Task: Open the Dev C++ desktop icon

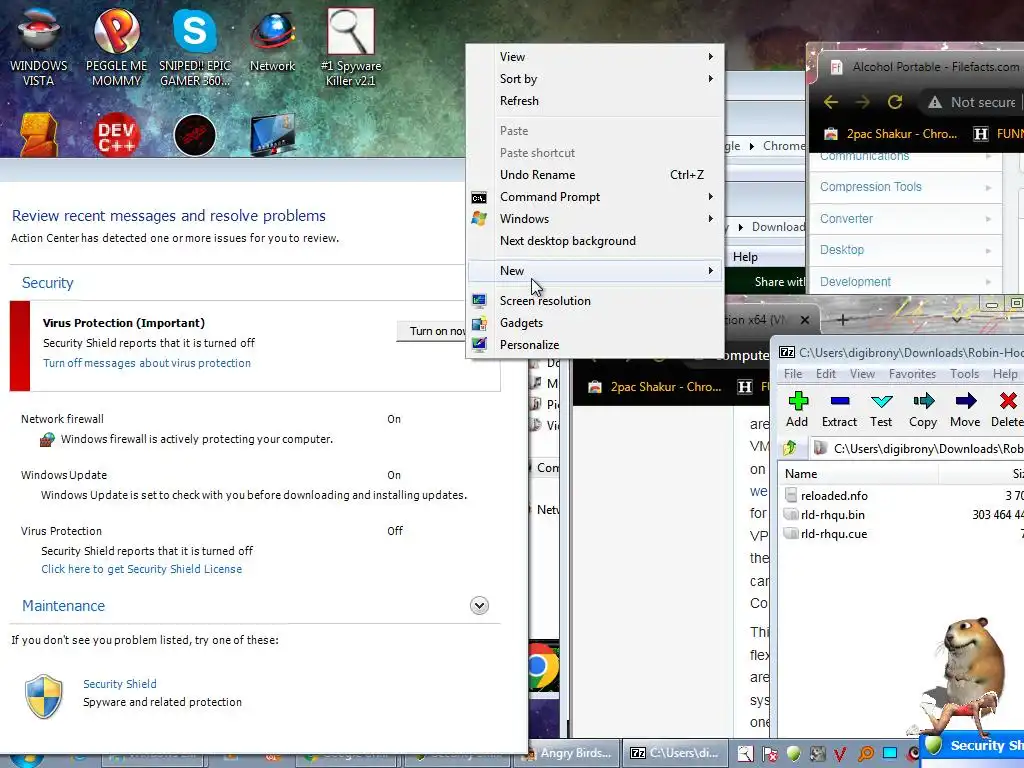Action: click(116, 135)
